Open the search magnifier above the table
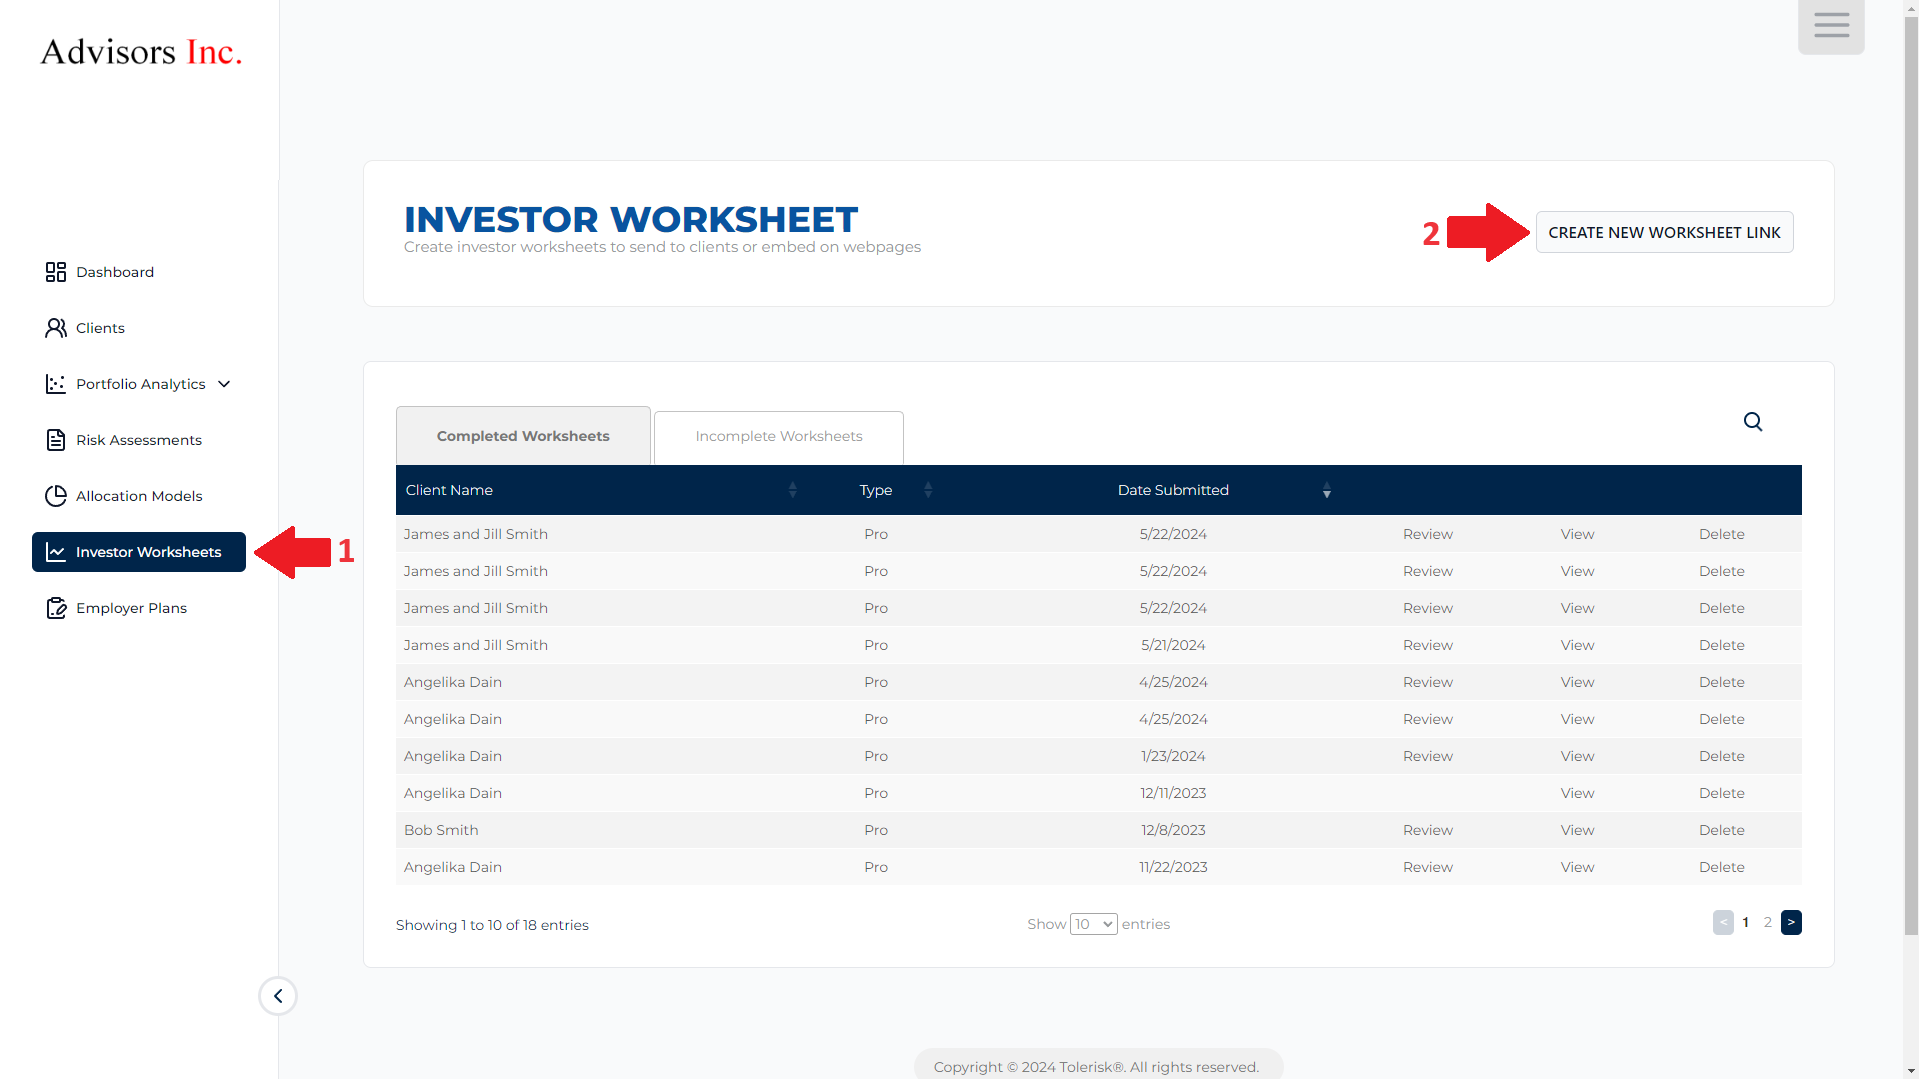 click(x=1752, y=422)
